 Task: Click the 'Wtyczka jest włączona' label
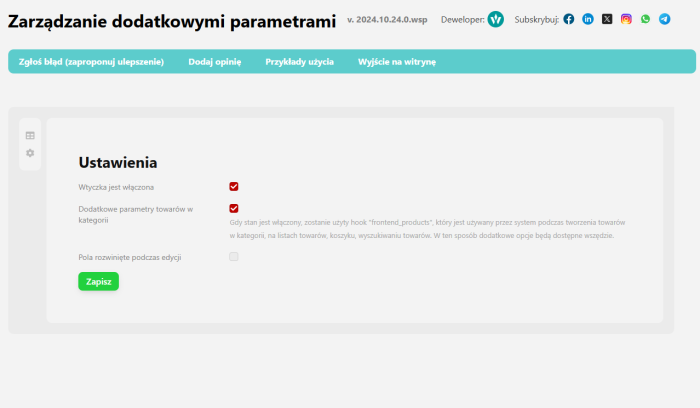[x=116, y=187]
